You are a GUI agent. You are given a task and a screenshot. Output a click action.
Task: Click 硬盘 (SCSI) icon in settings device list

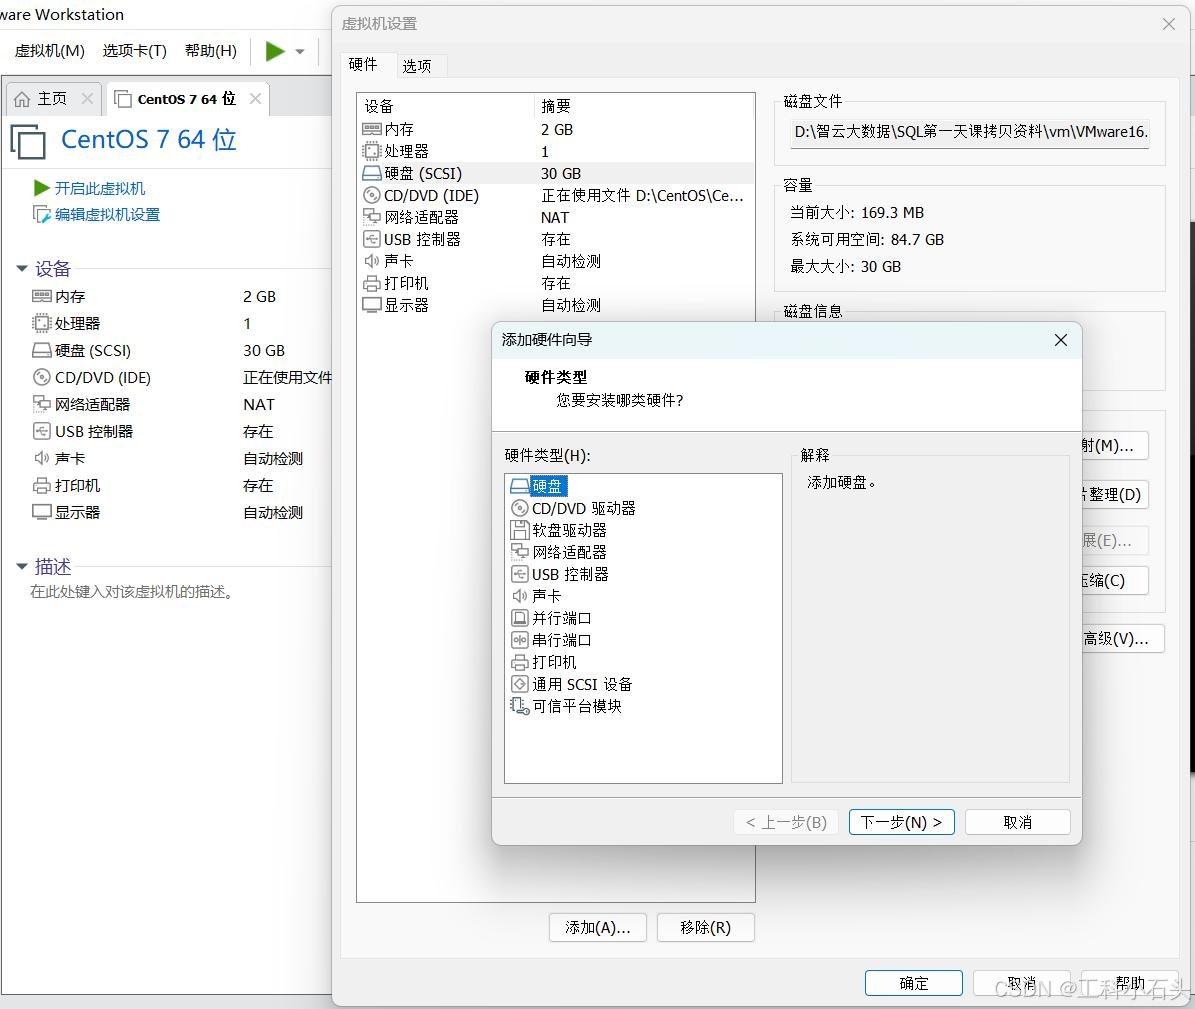click(x=372, y=173)
